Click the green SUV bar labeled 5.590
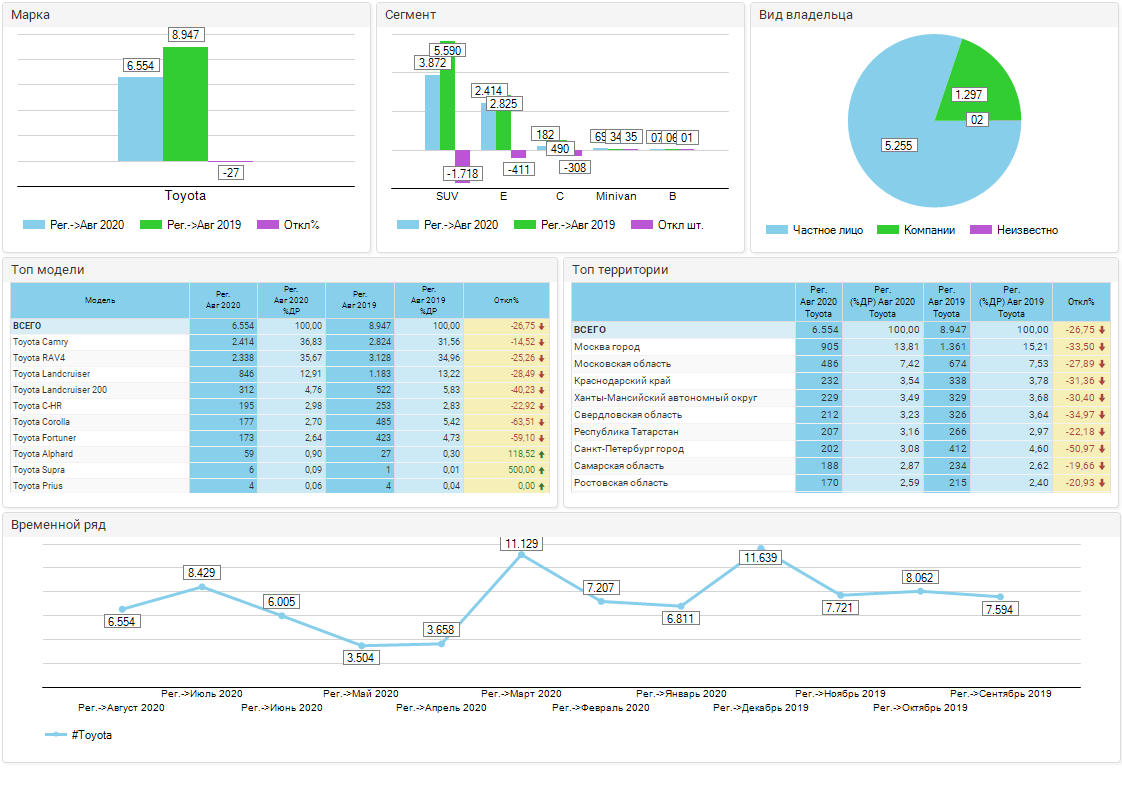The height and width of the screenshot is (793, 1122). [x=447, y=96]
